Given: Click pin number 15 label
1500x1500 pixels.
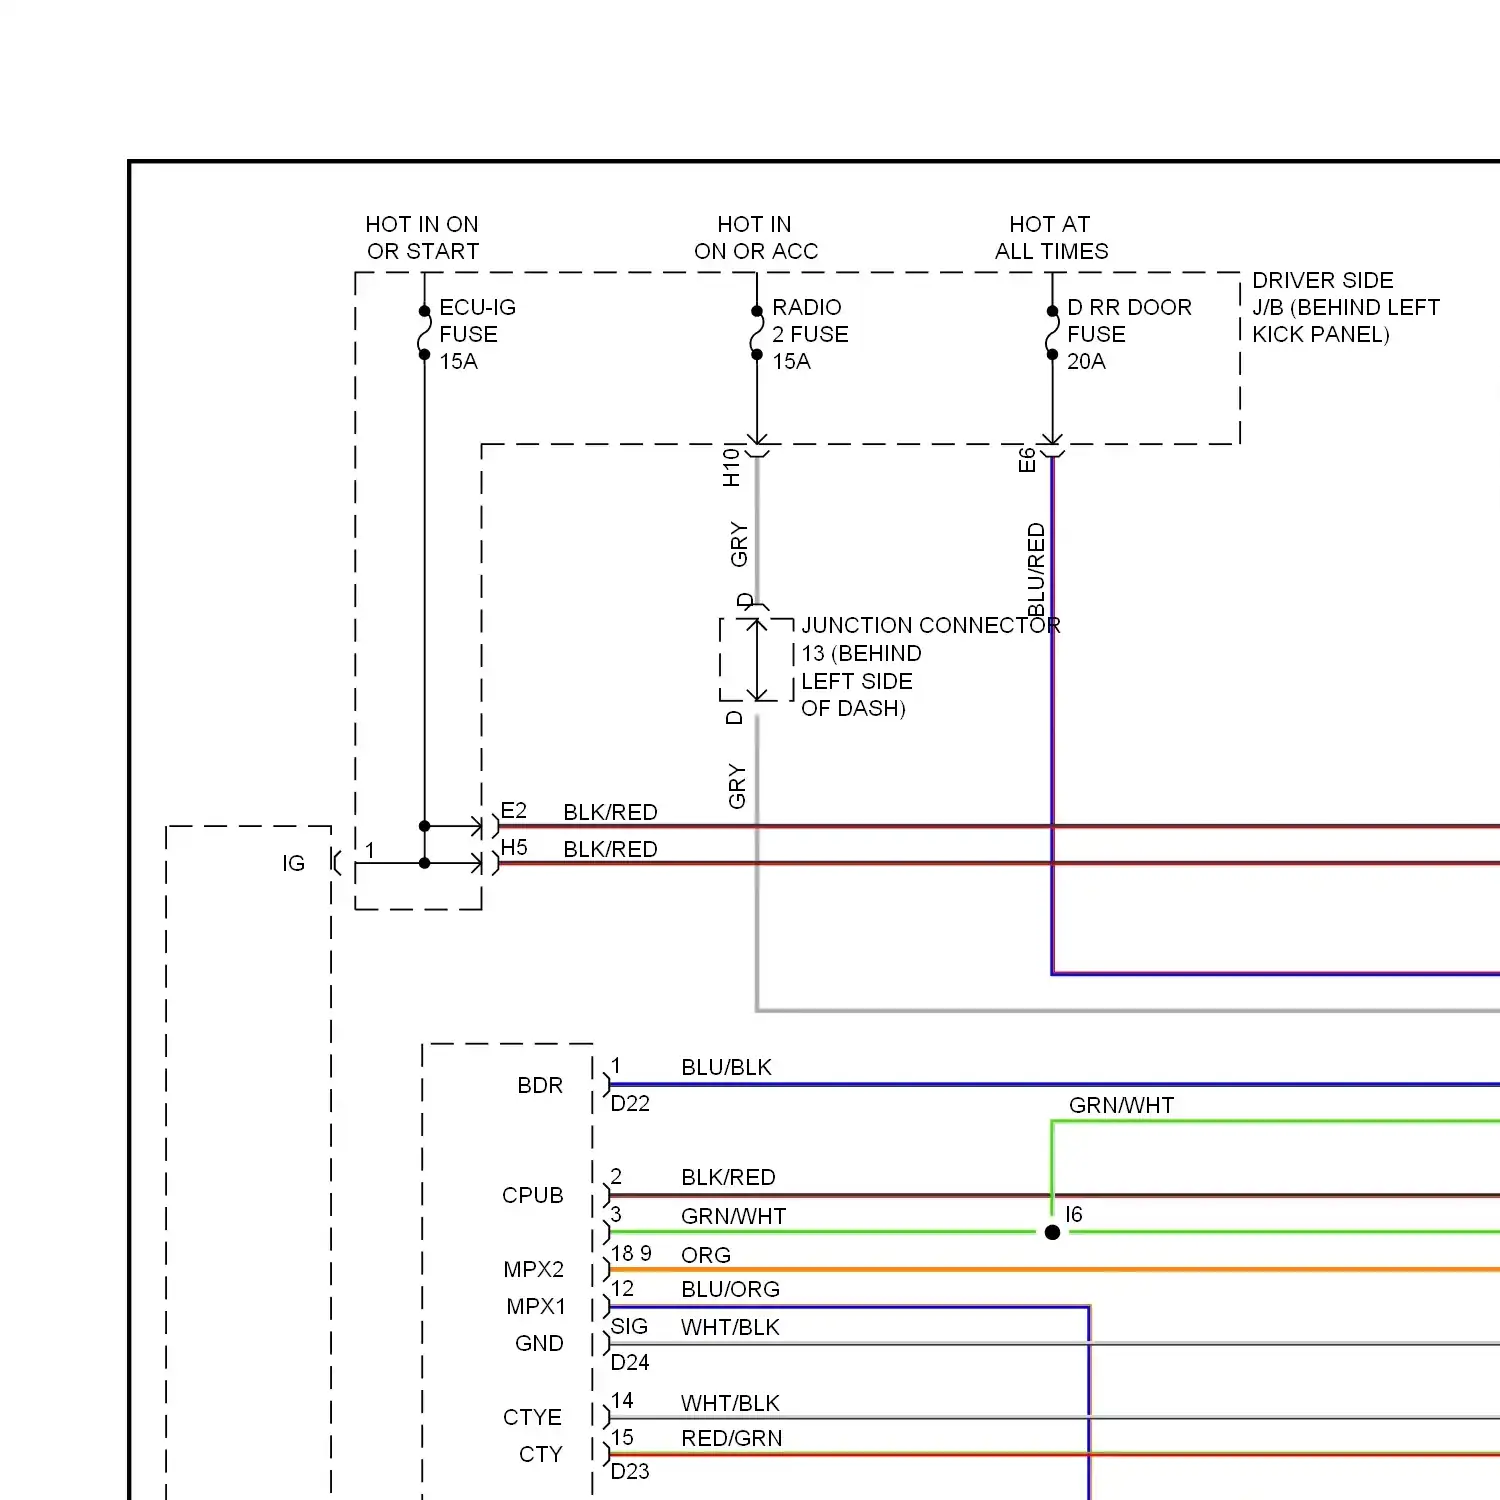Looking at the screenshot, I should (x=622, y=1437).
